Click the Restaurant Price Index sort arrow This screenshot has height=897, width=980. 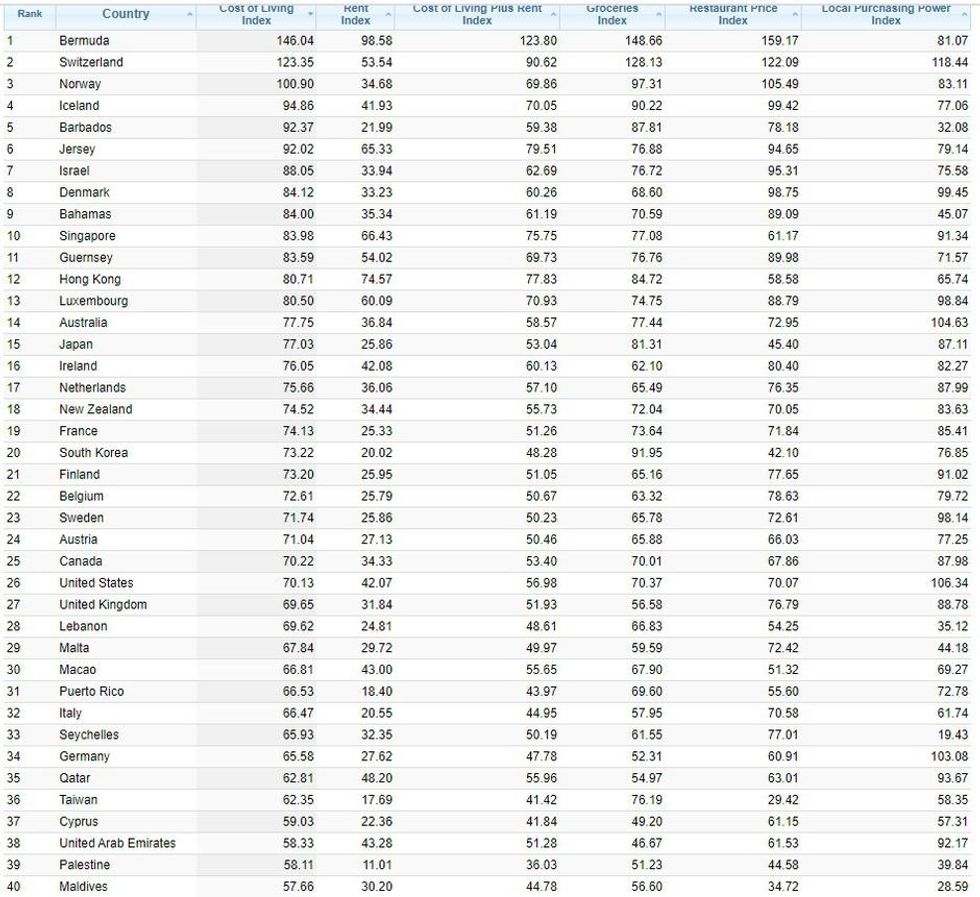coord(796,13)
